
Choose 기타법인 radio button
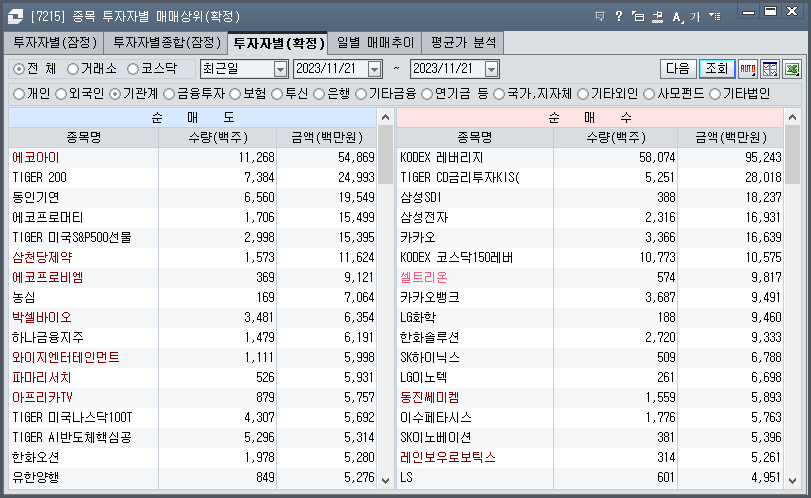pos(715,94)
